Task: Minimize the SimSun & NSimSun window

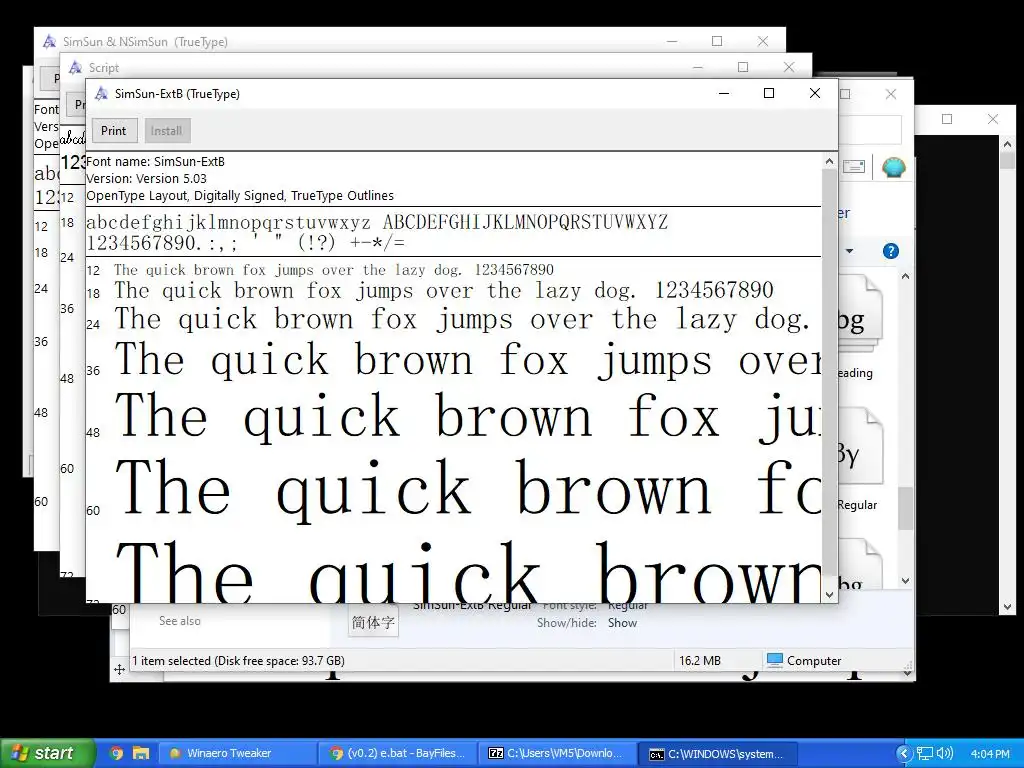Action: (672, 41)
